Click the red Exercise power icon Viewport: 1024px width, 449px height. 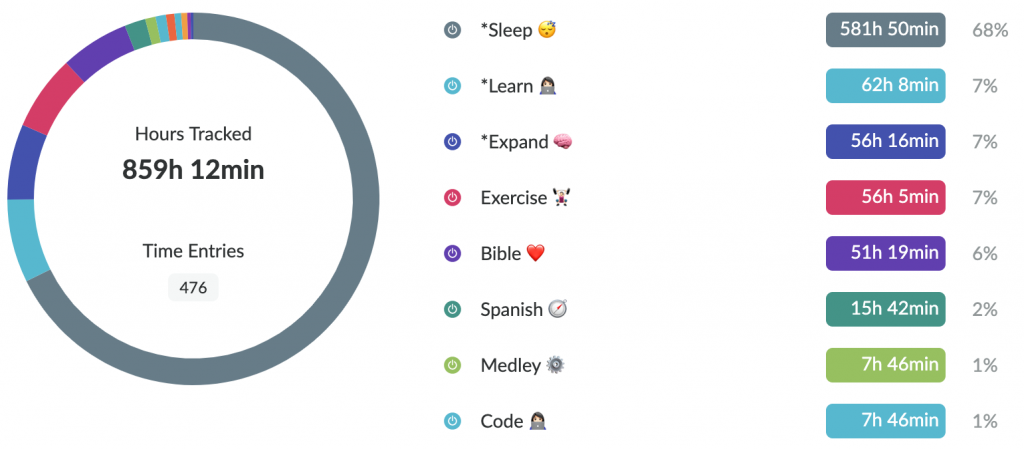[453, 198]
